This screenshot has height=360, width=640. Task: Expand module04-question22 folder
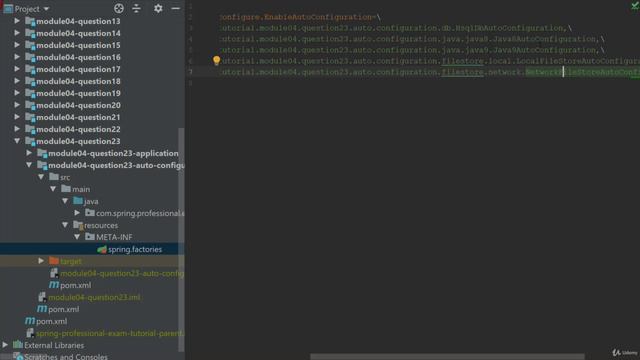click(17, 129)
